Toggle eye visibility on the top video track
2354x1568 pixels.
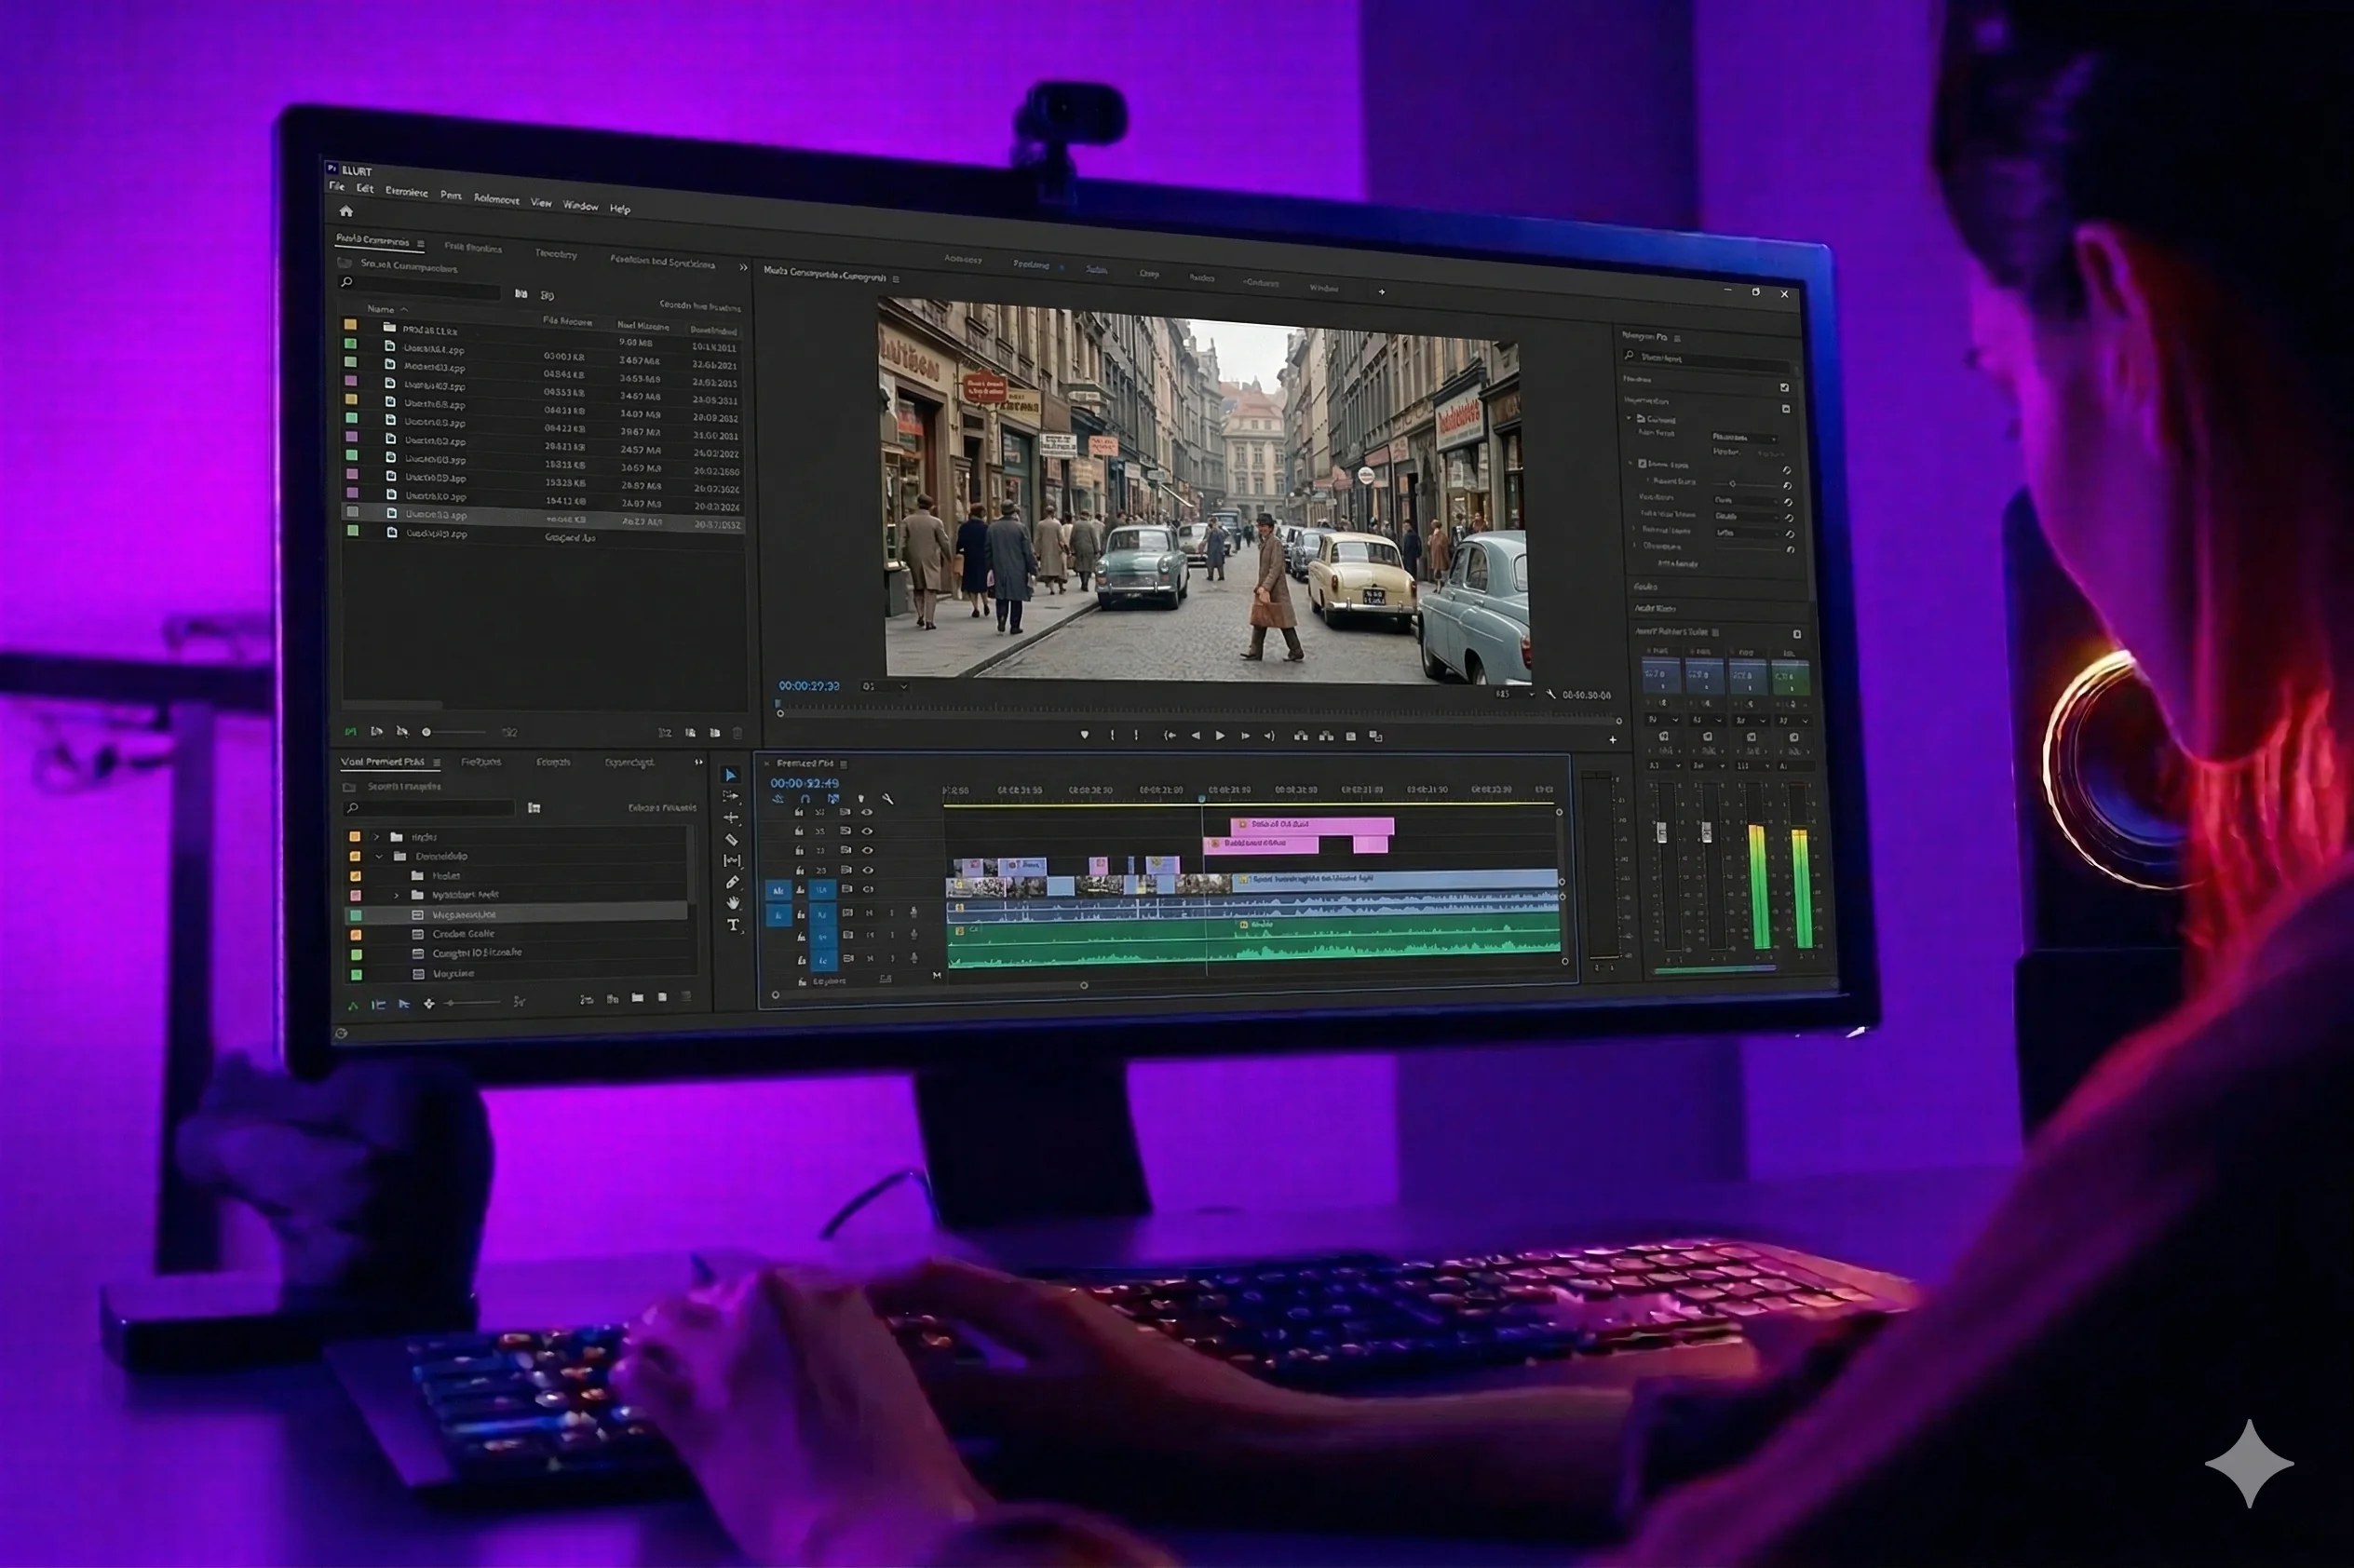coord(867,812)
